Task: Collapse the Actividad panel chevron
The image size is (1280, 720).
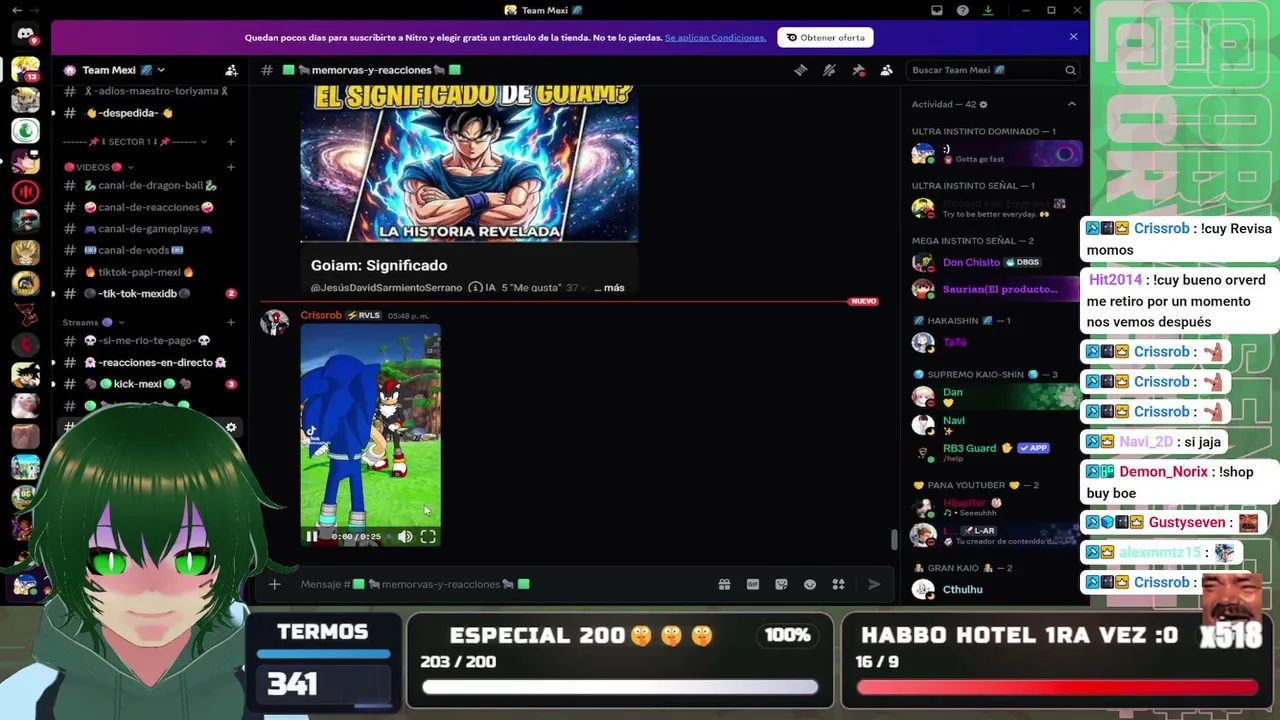Action: (x=1071, y=104)
